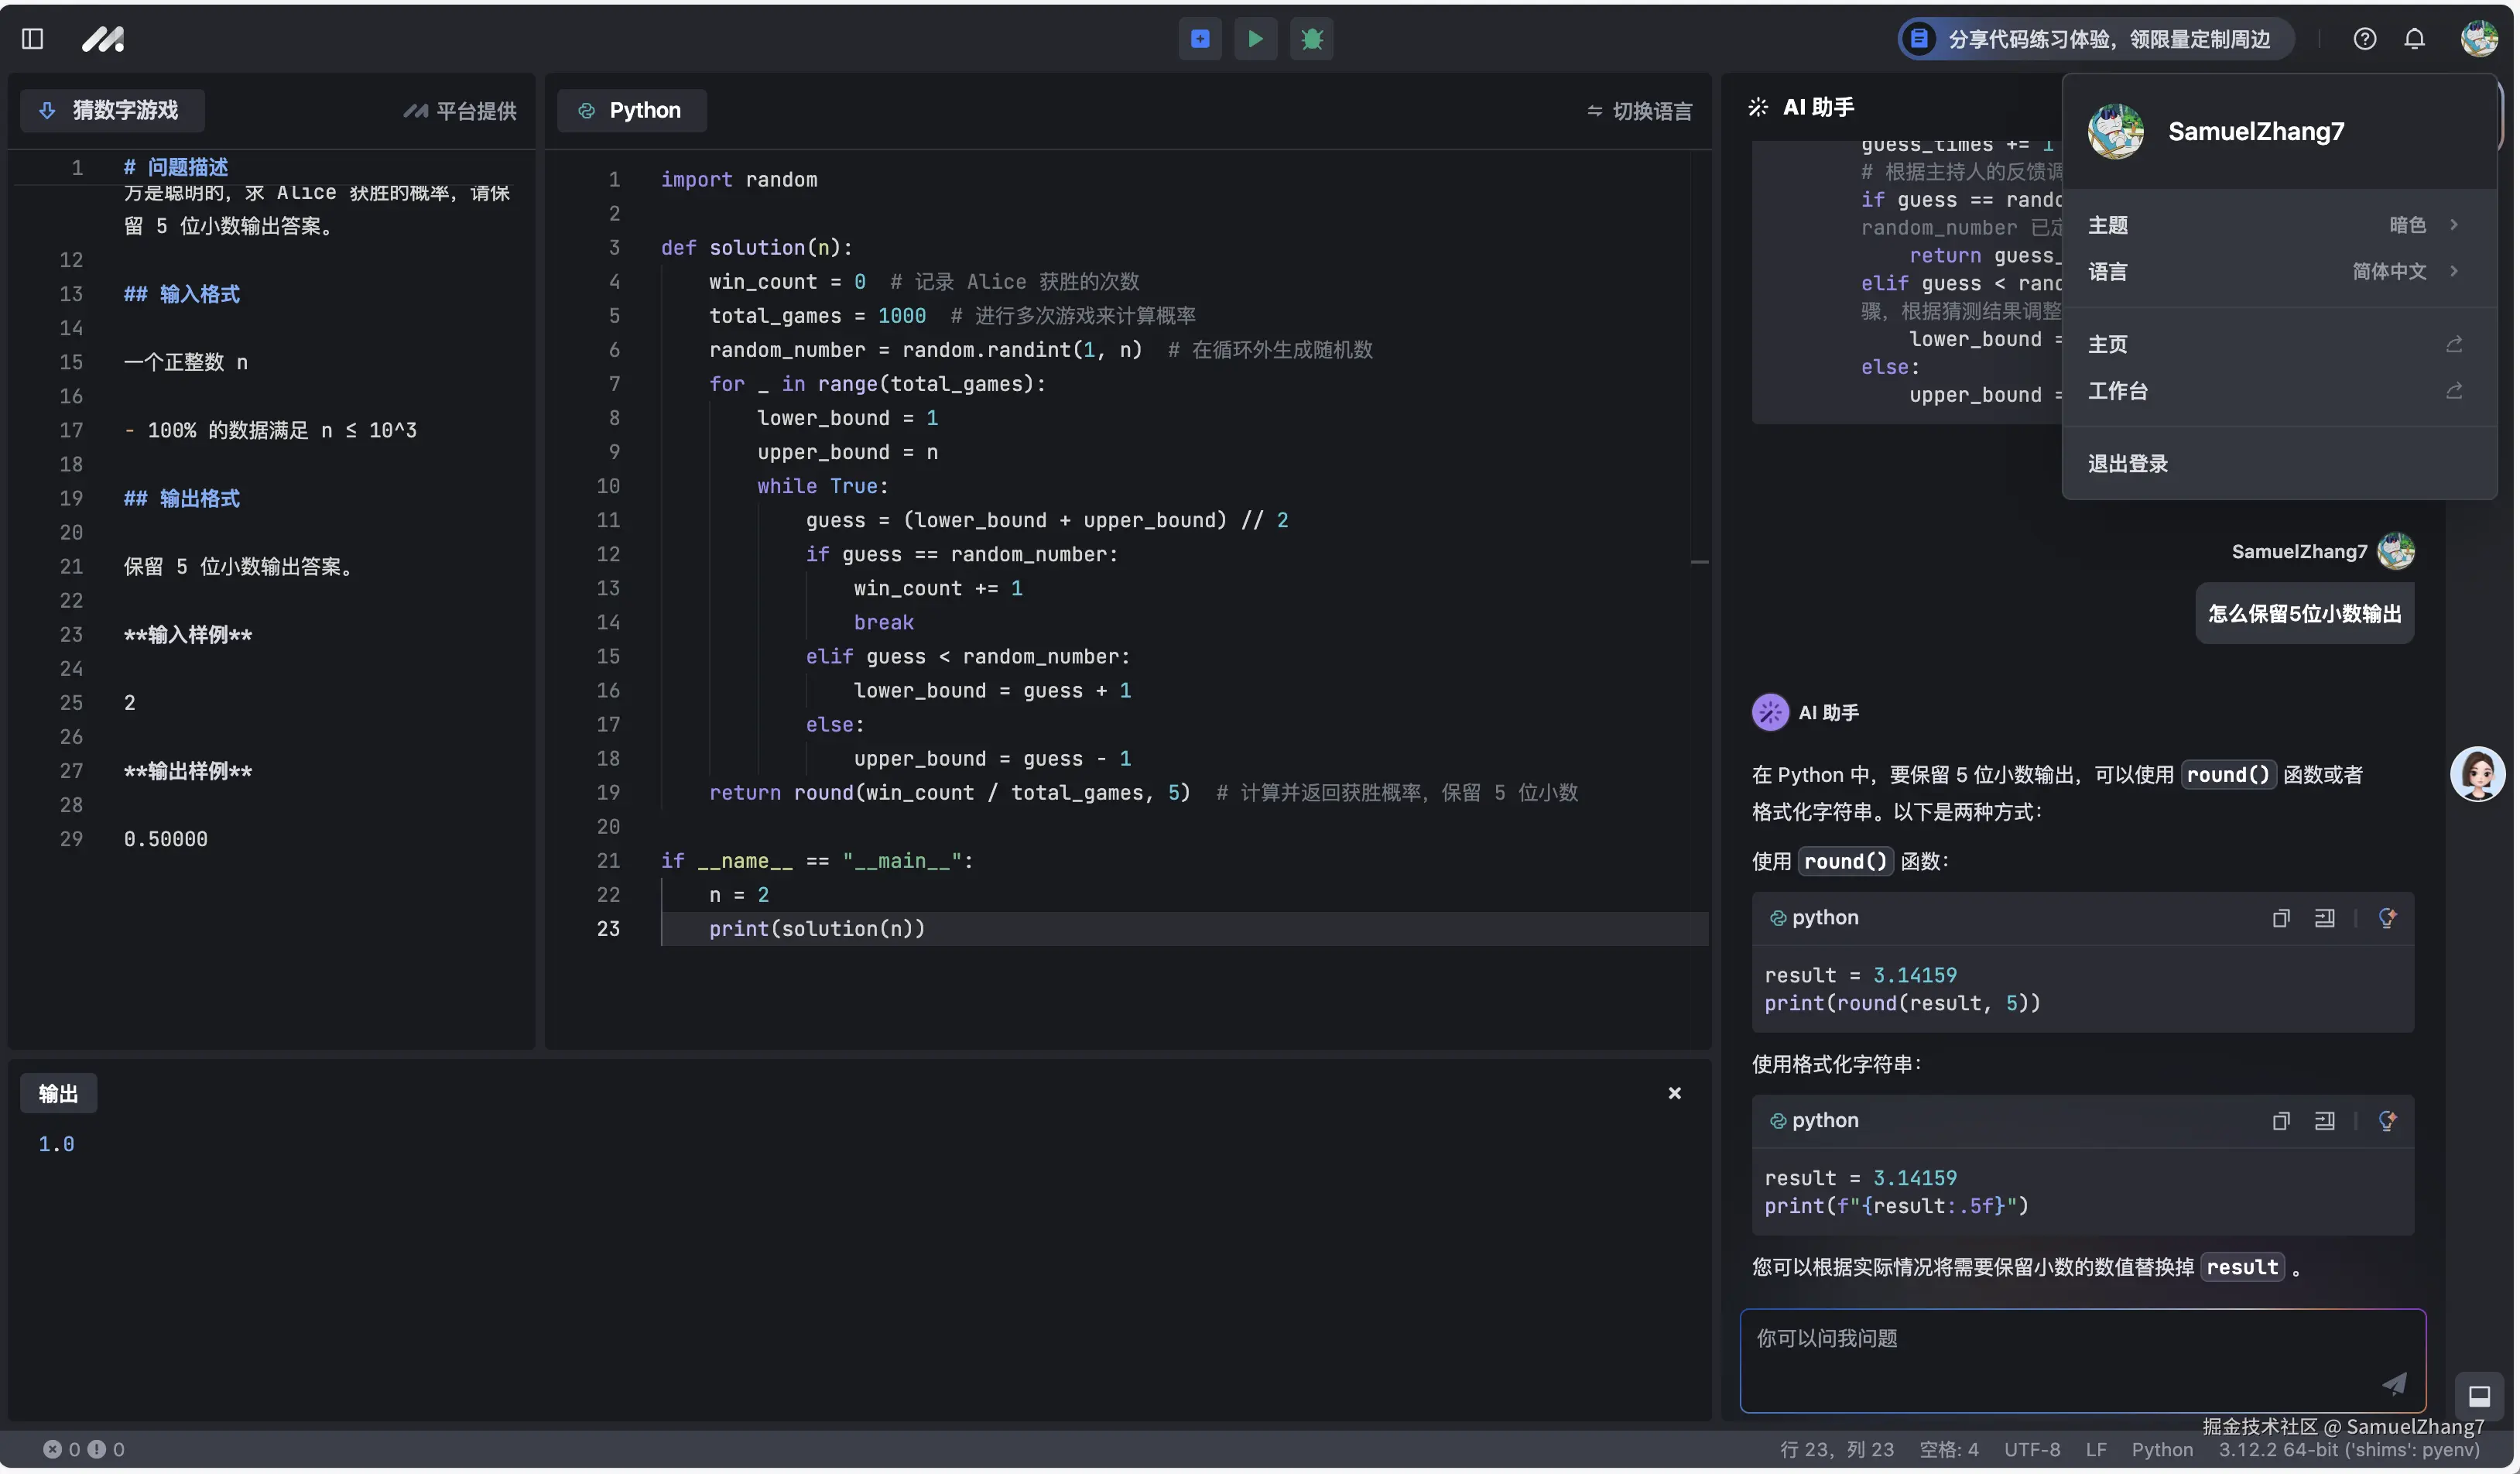Screen dimensions: 2520x1474
Task: Open the help question mark icon
Action: pos(2364,39)
